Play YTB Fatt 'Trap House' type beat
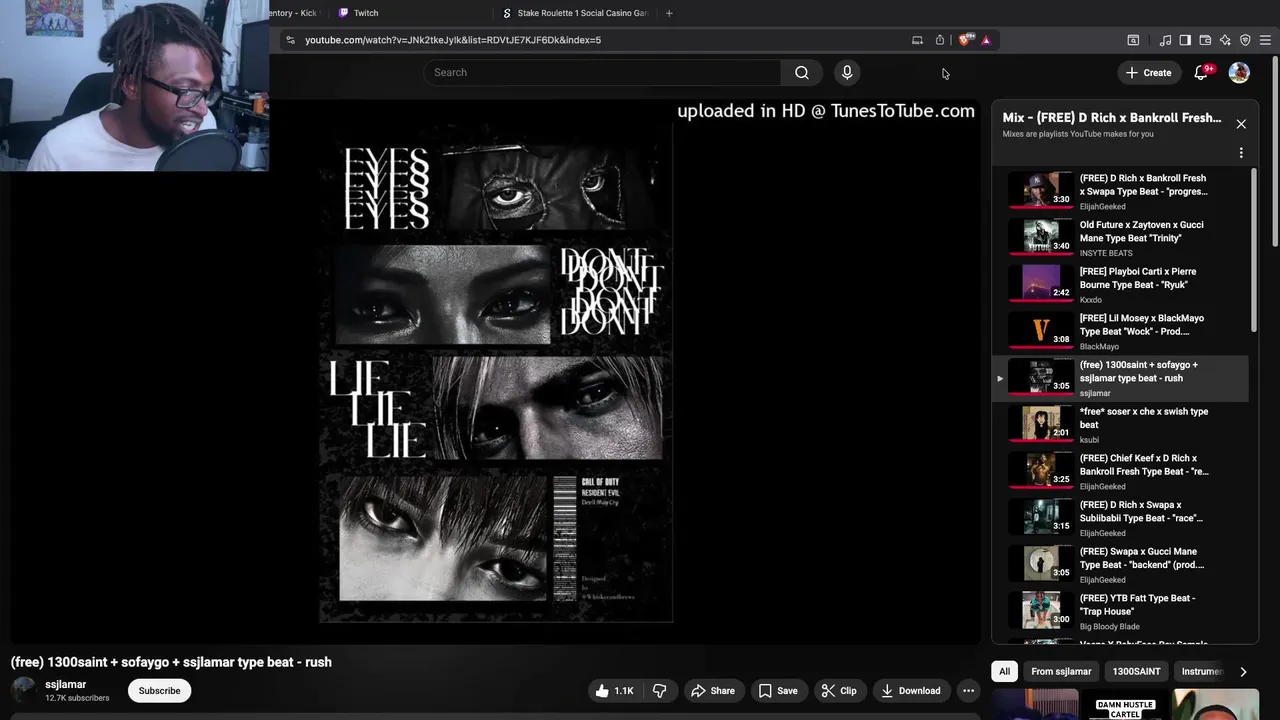Image resolution: width=1280 pixels, height=720 pixels. (x=1120, y=611)
